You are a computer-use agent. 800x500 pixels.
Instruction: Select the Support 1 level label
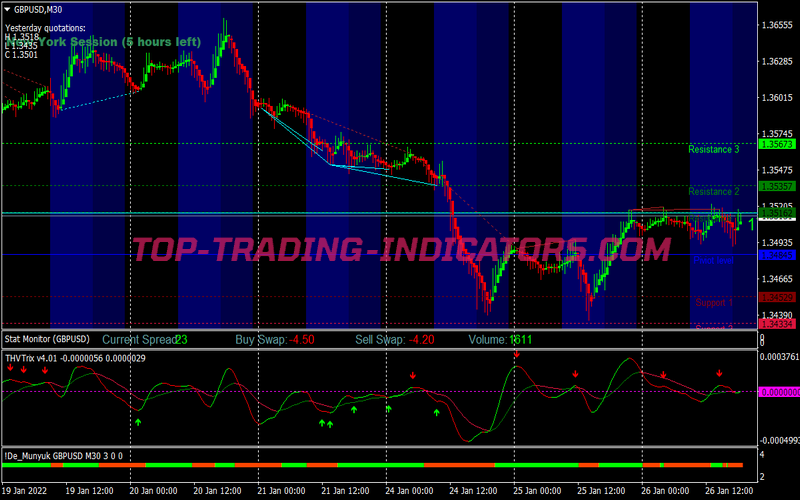tap(714, 301)
